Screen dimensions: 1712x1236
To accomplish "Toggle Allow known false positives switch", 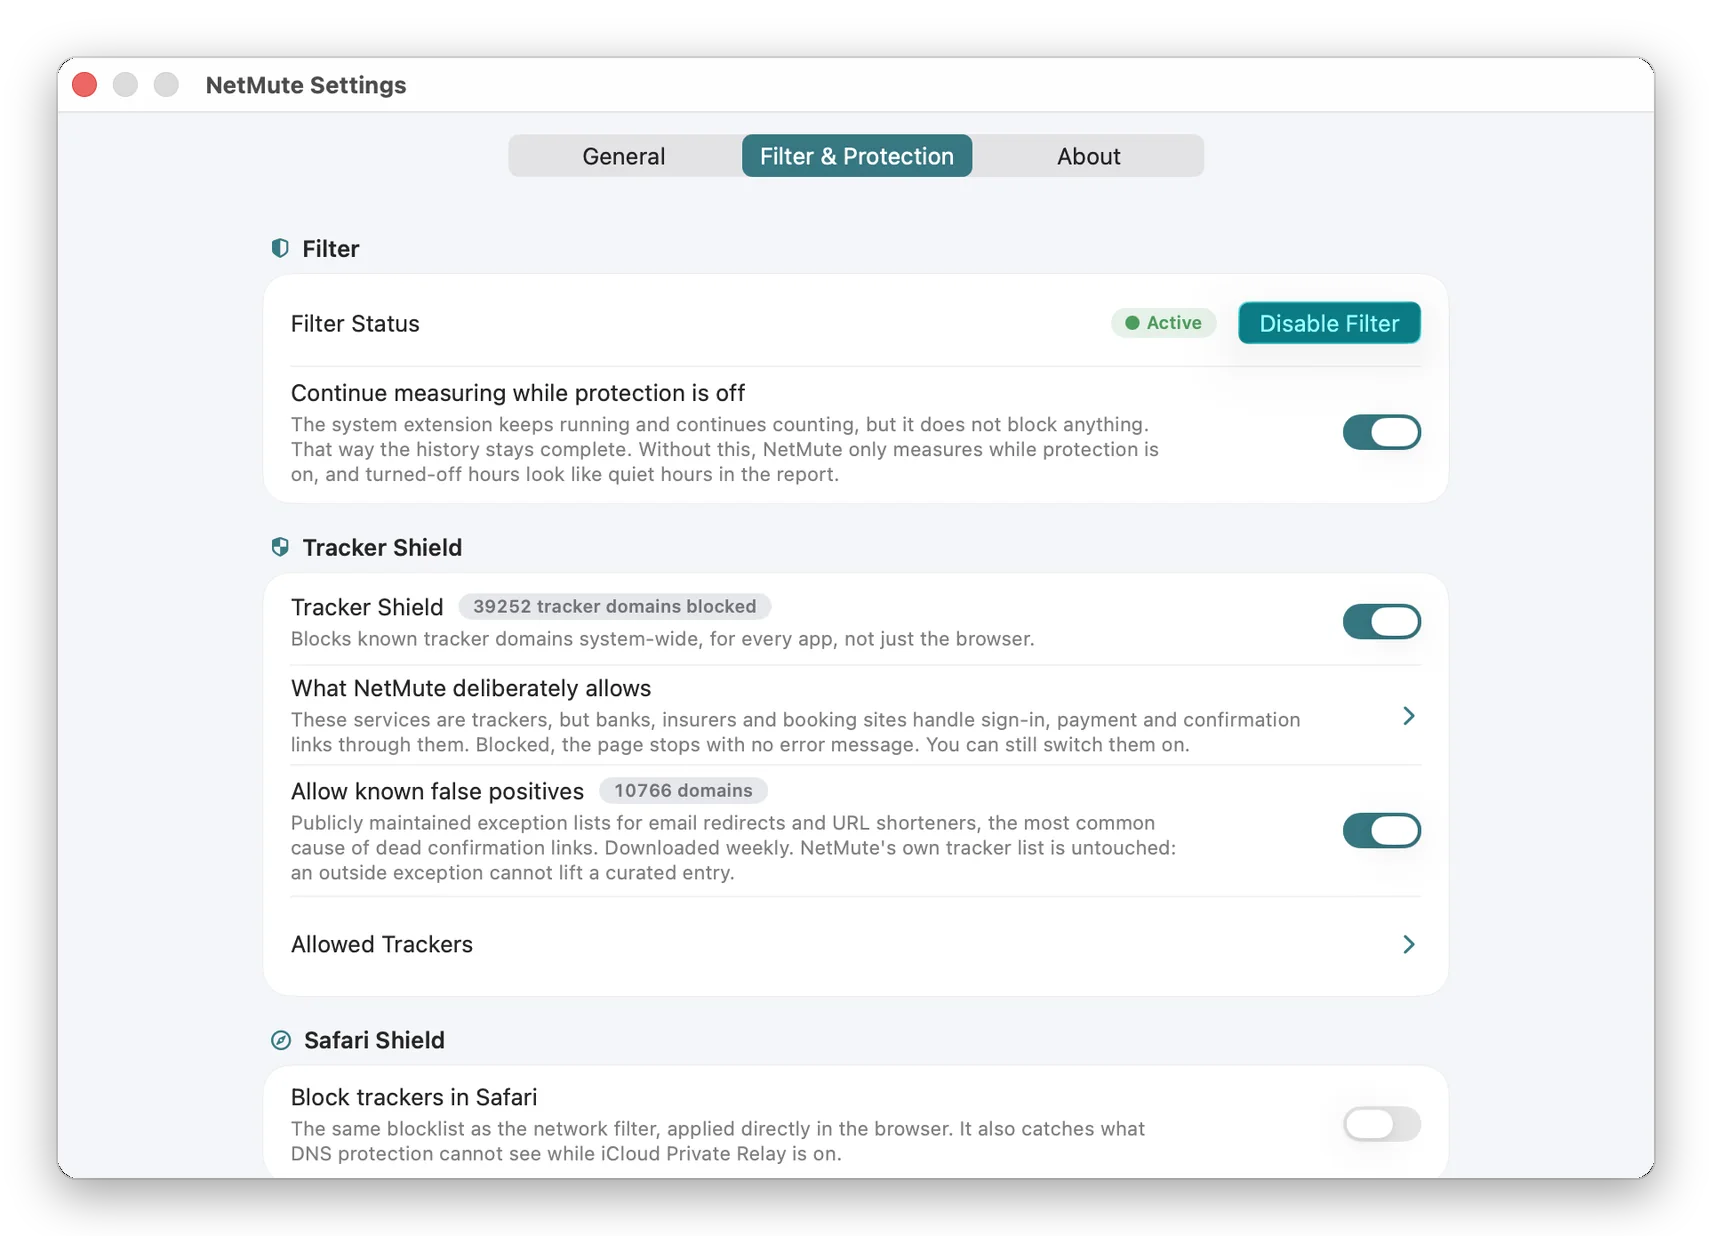I will (1381, 830).
